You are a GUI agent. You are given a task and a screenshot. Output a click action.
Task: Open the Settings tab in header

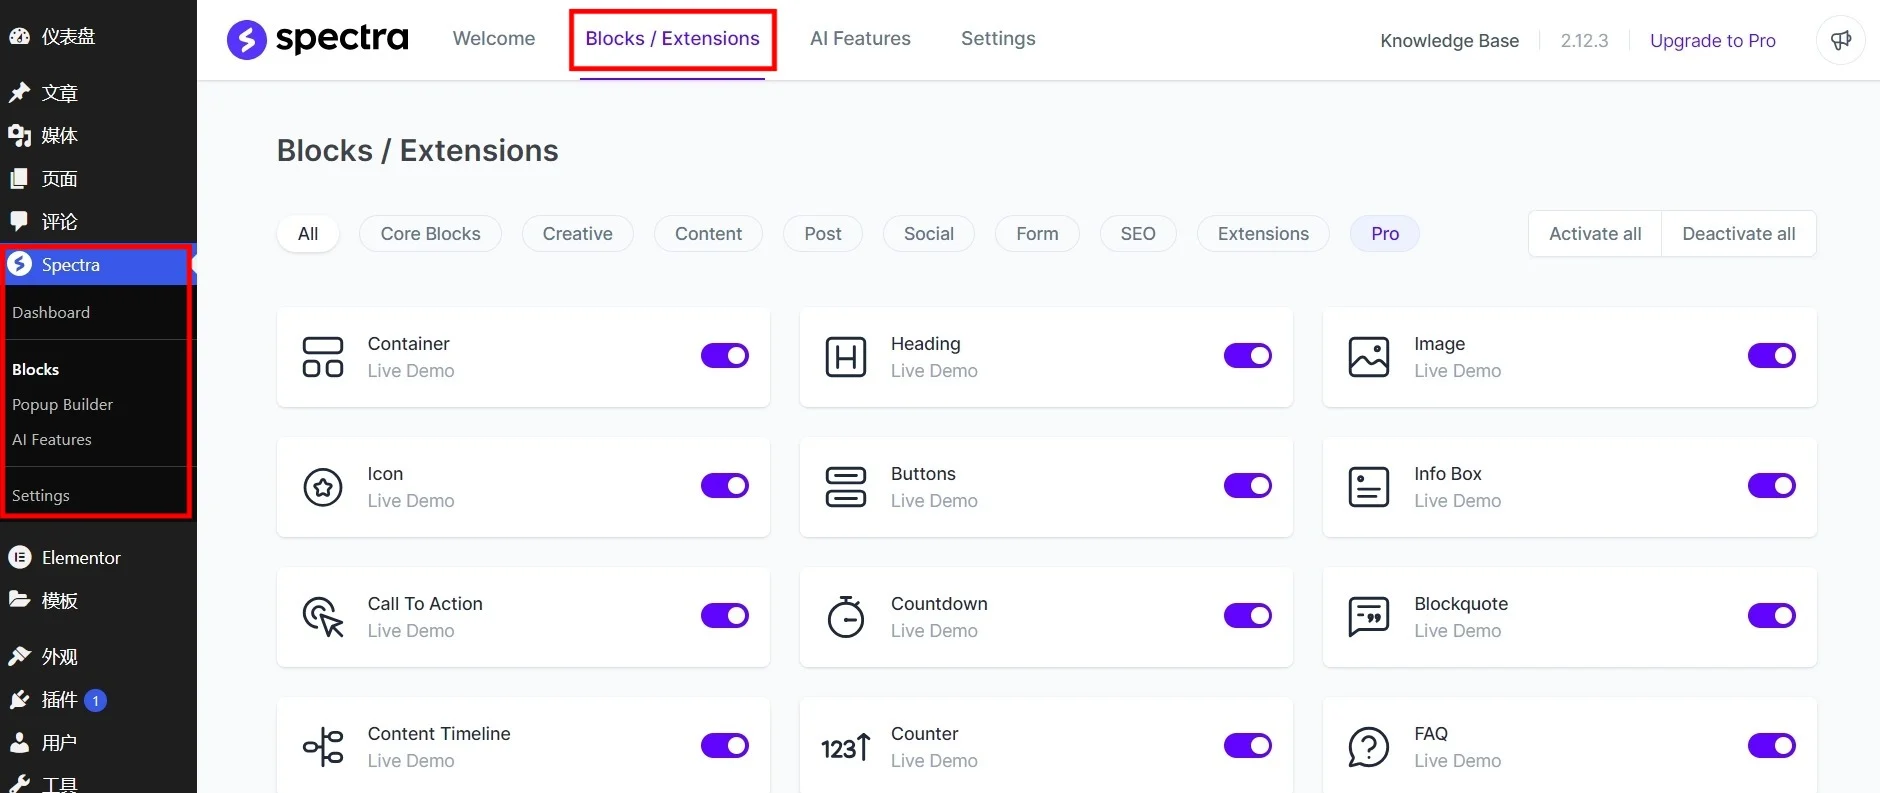998,39
